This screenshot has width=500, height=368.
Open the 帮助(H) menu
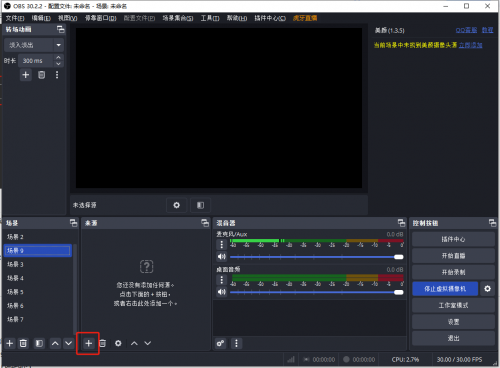pyautogui.click(x=237, y=18)
